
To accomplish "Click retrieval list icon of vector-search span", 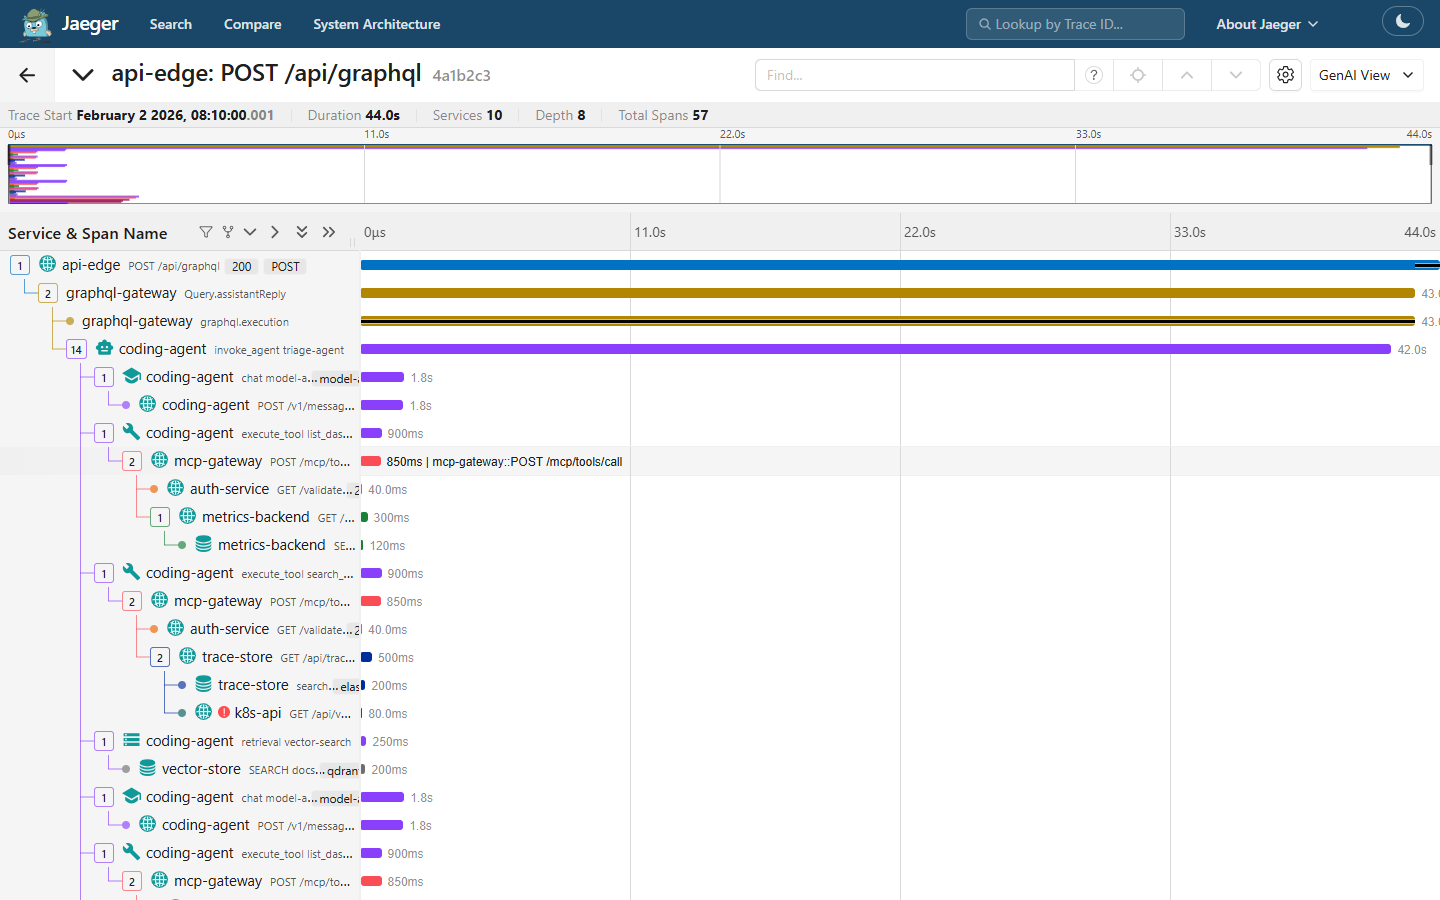I will click(131, 740).
